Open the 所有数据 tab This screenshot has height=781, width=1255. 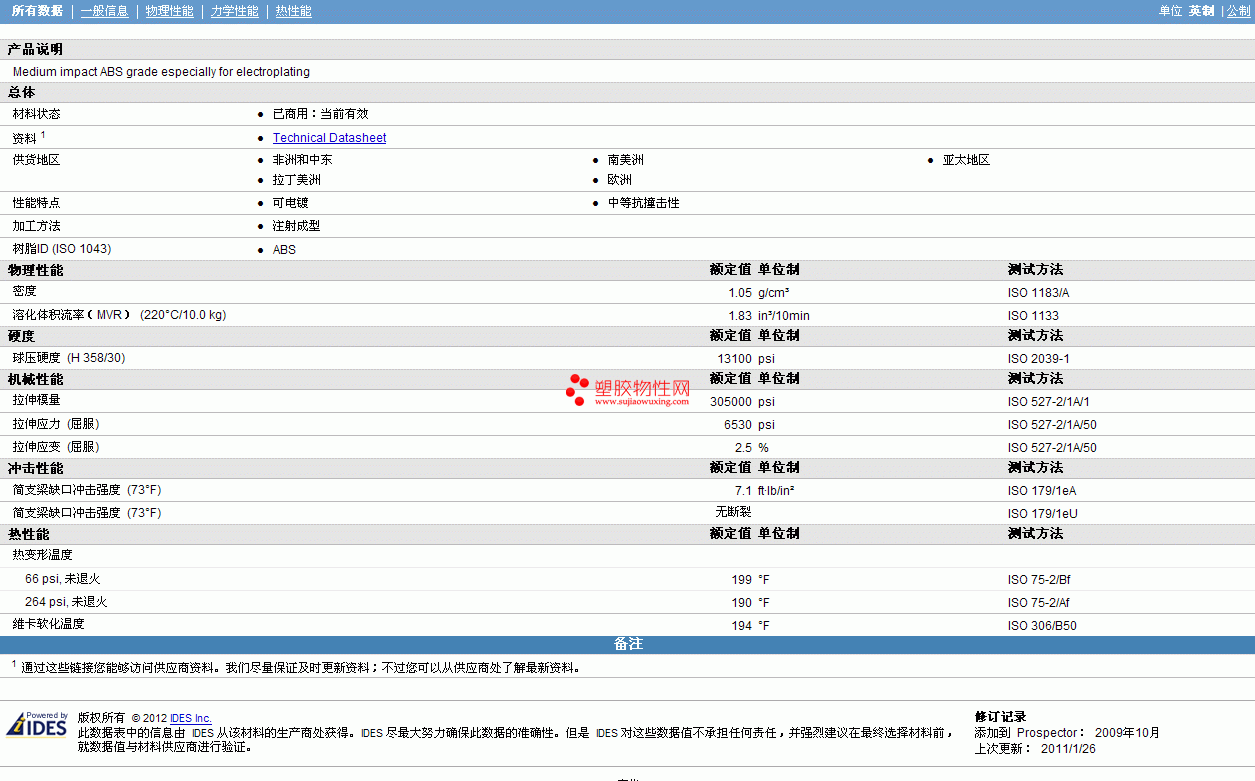37,11
